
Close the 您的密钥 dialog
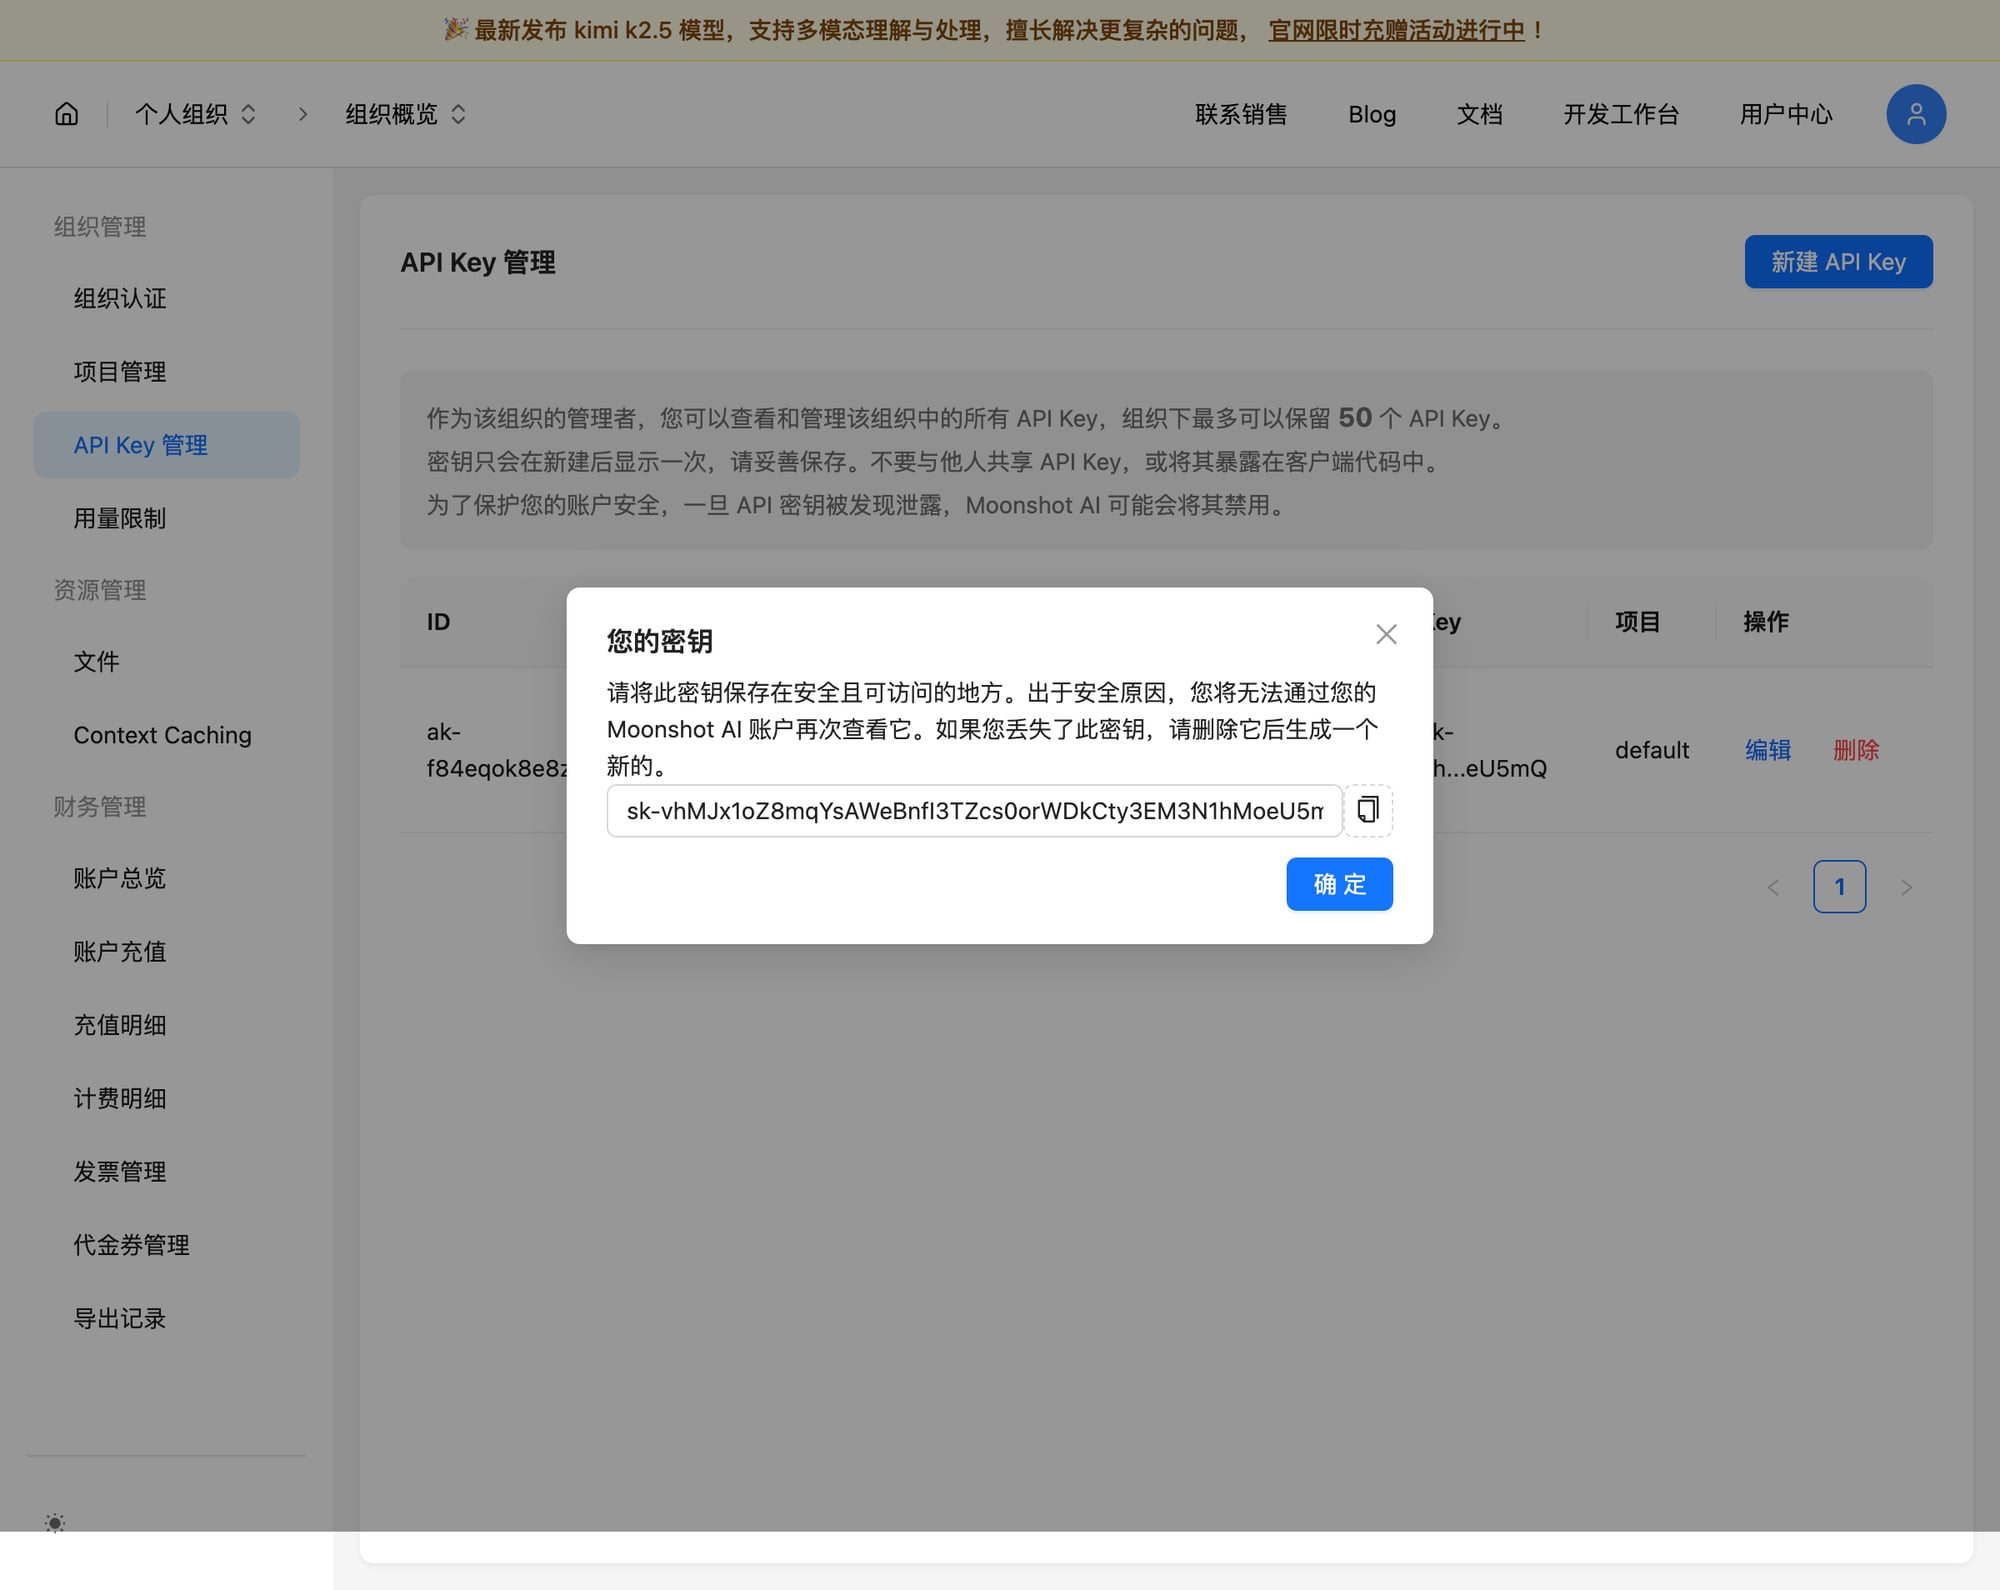[1386, 634]
